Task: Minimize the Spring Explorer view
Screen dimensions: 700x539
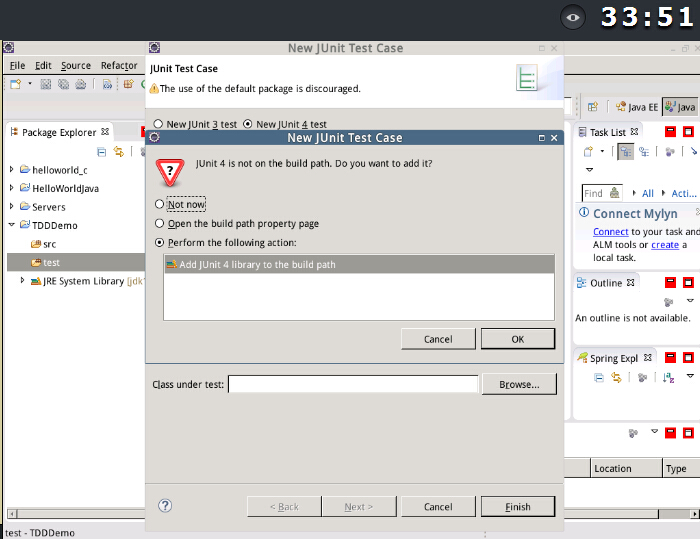Action: click(x=670, y=357)
